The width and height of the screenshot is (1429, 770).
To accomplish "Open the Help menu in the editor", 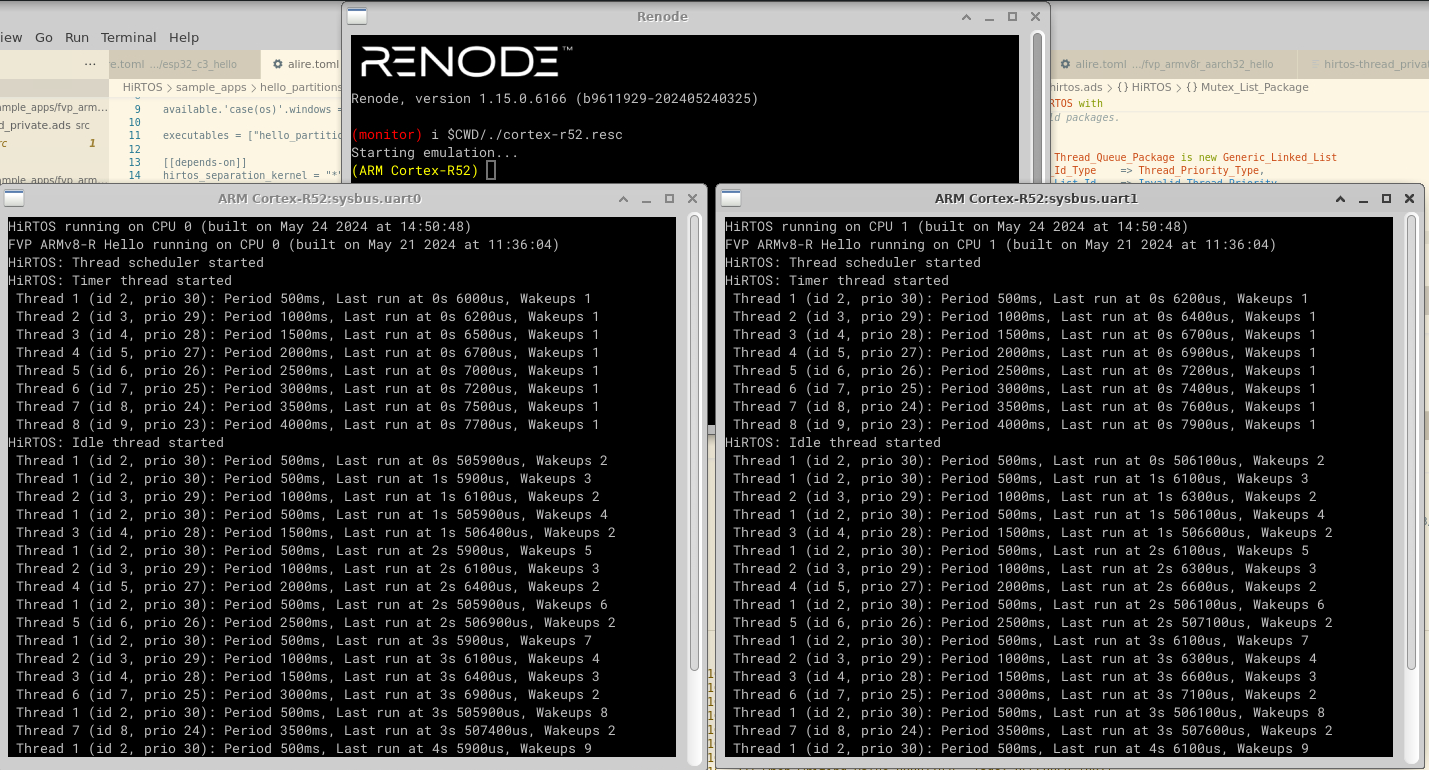I will pos(184,37).
